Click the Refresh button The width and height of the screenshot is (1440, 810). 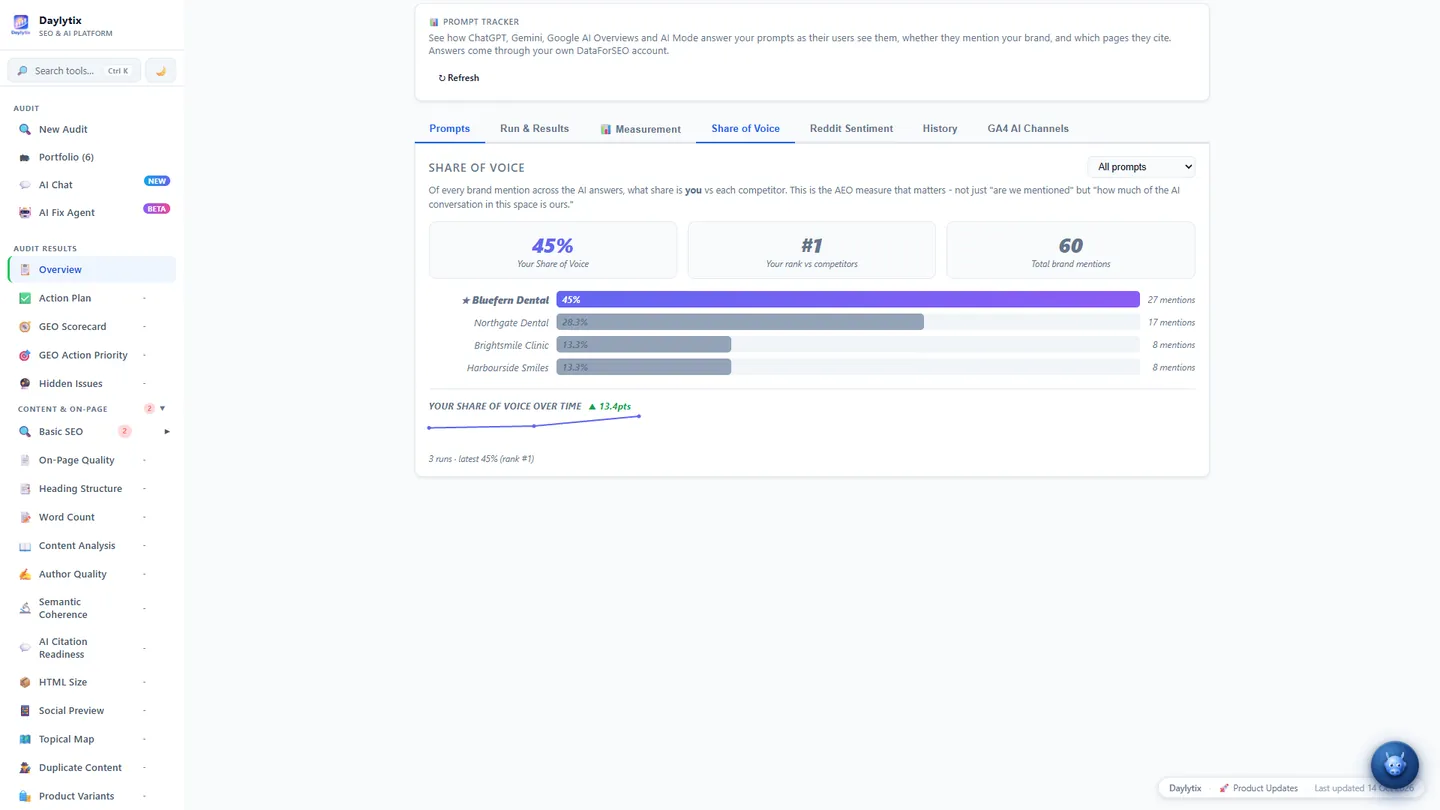[459, 78]
